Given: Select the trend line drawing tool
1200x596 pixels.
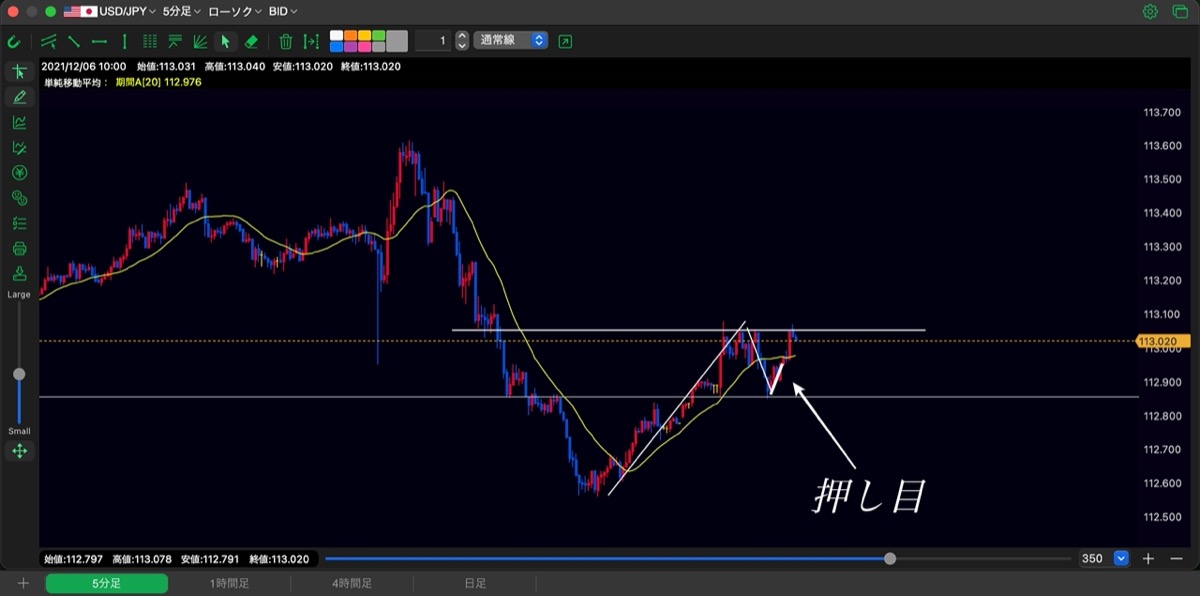Looking at the screenshot, I should (74, 41).
